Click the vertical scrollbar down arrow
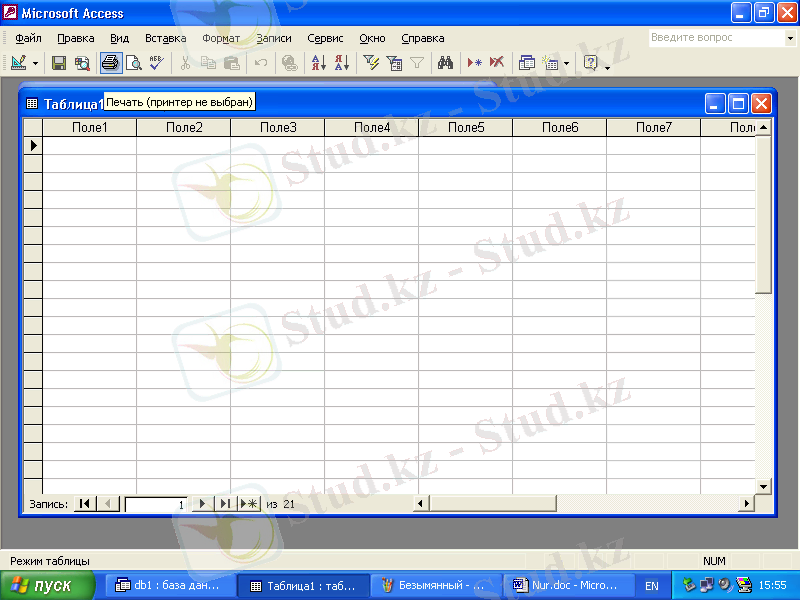 [763, 486]
